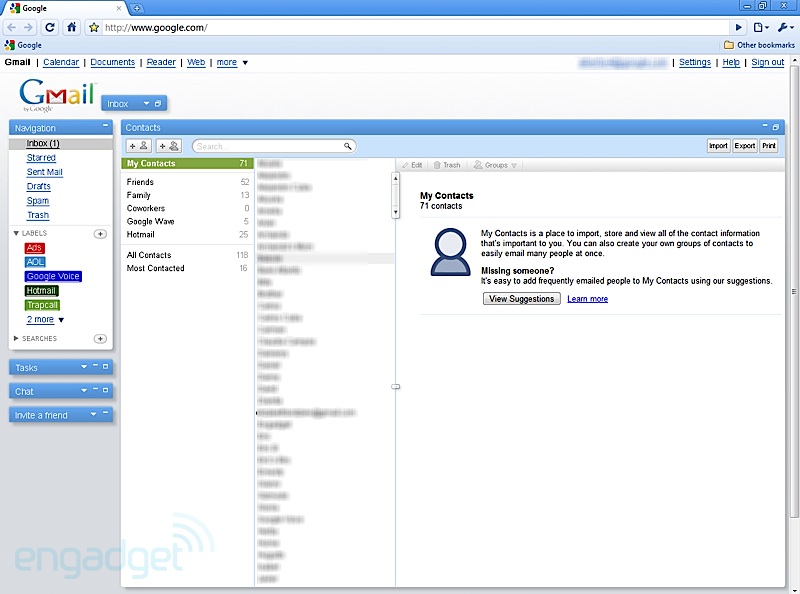Open the wrench tools menu
The image size is (800, 594).
[x=785, y=28]
